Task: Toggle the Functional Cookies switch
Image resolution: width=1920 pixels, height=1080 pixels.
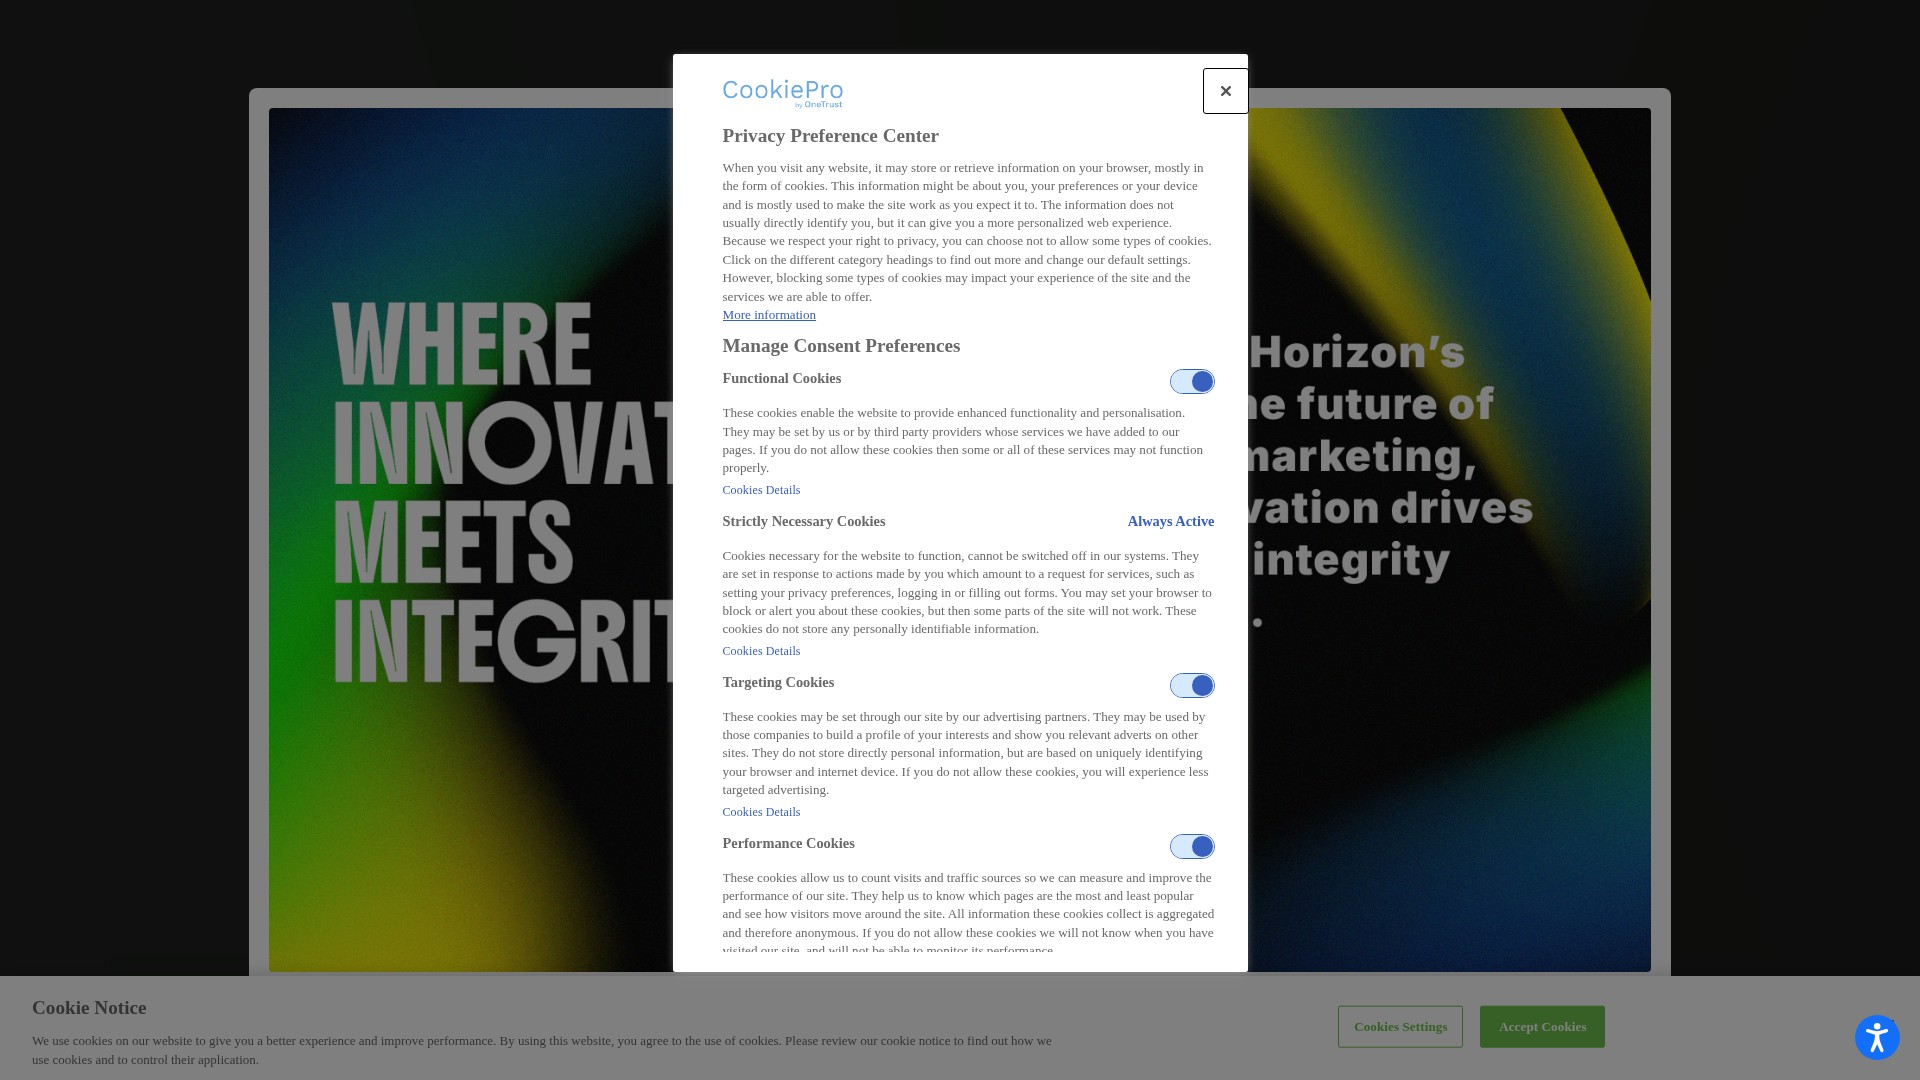Action: tap(1192, 382)
